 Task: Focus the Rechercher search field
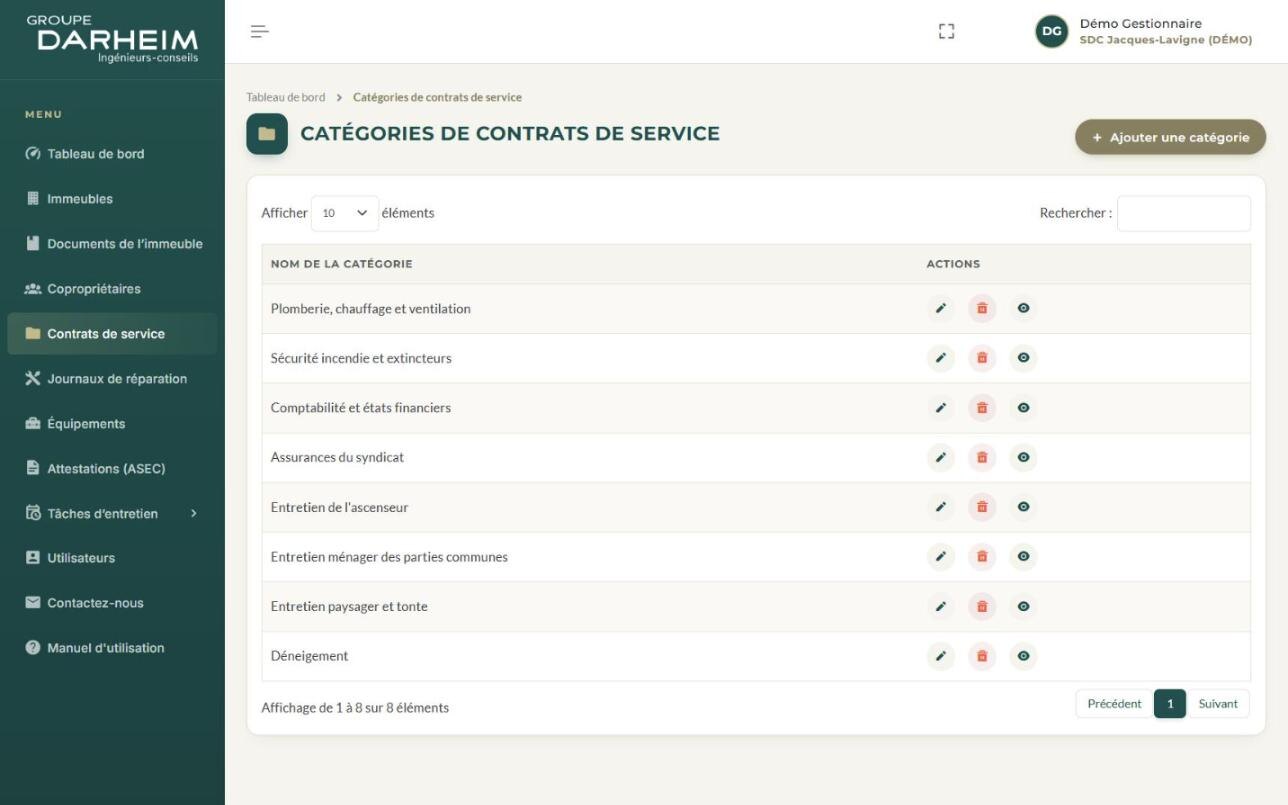[x=1183, y=213]
